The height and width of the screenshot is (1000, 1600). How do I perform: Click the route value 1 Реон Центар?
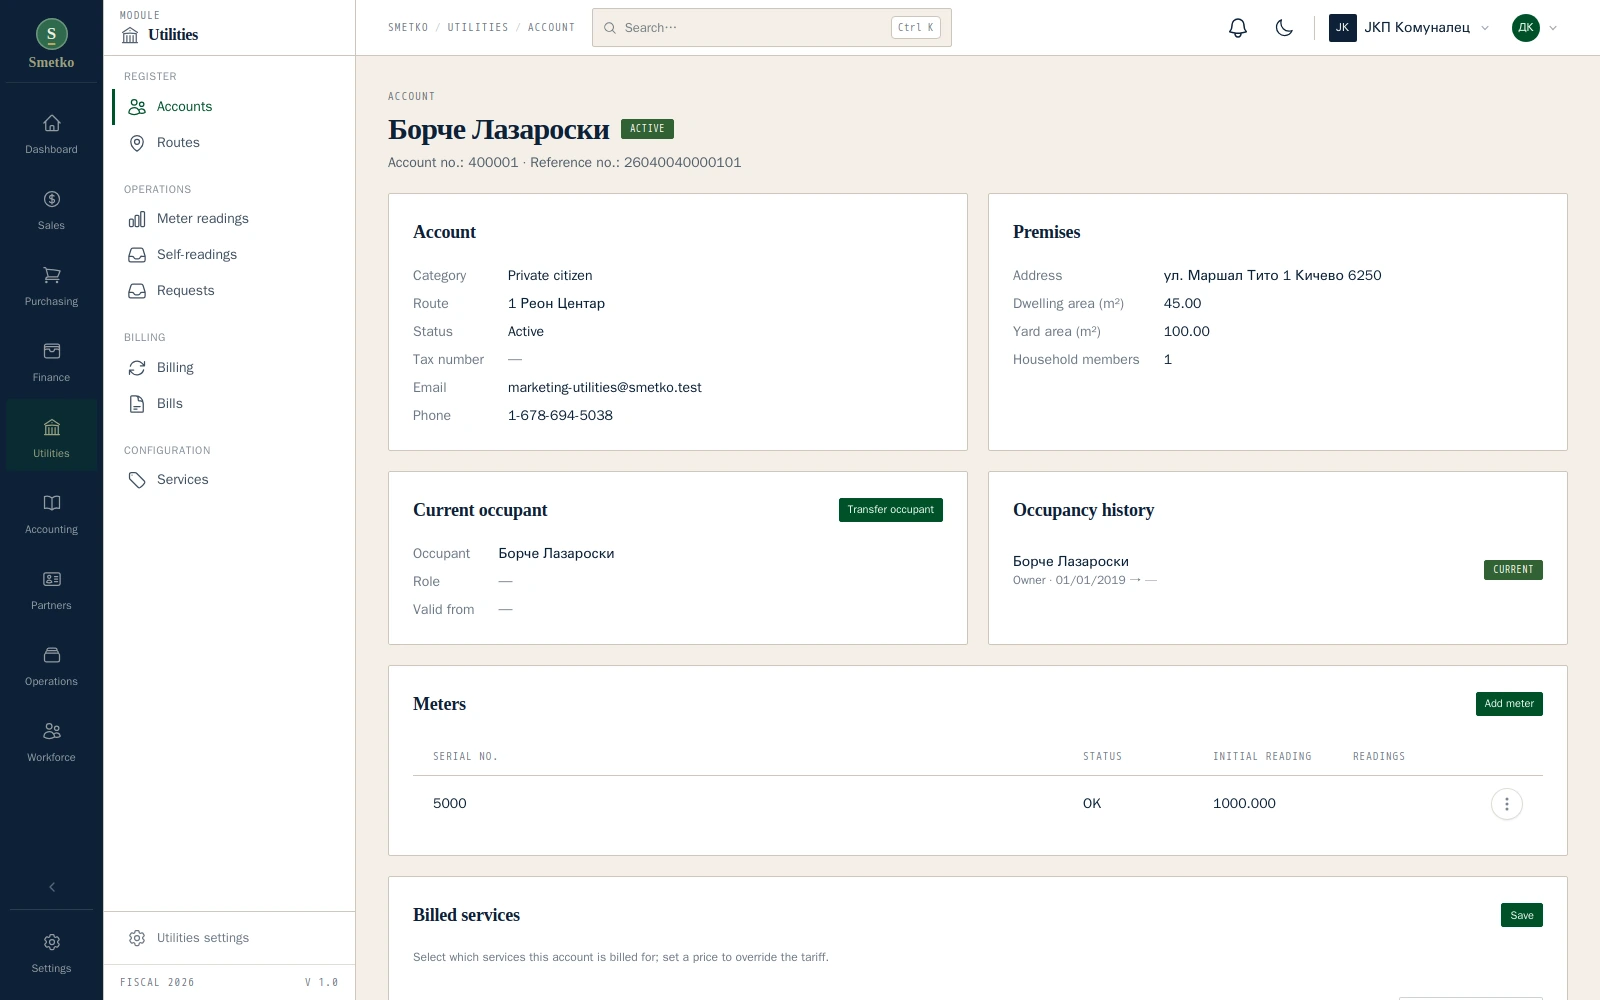(556, 304)
